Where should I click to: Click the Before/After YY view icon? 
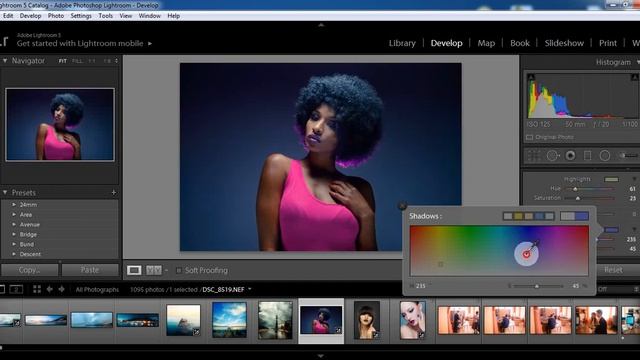point(154,270)
